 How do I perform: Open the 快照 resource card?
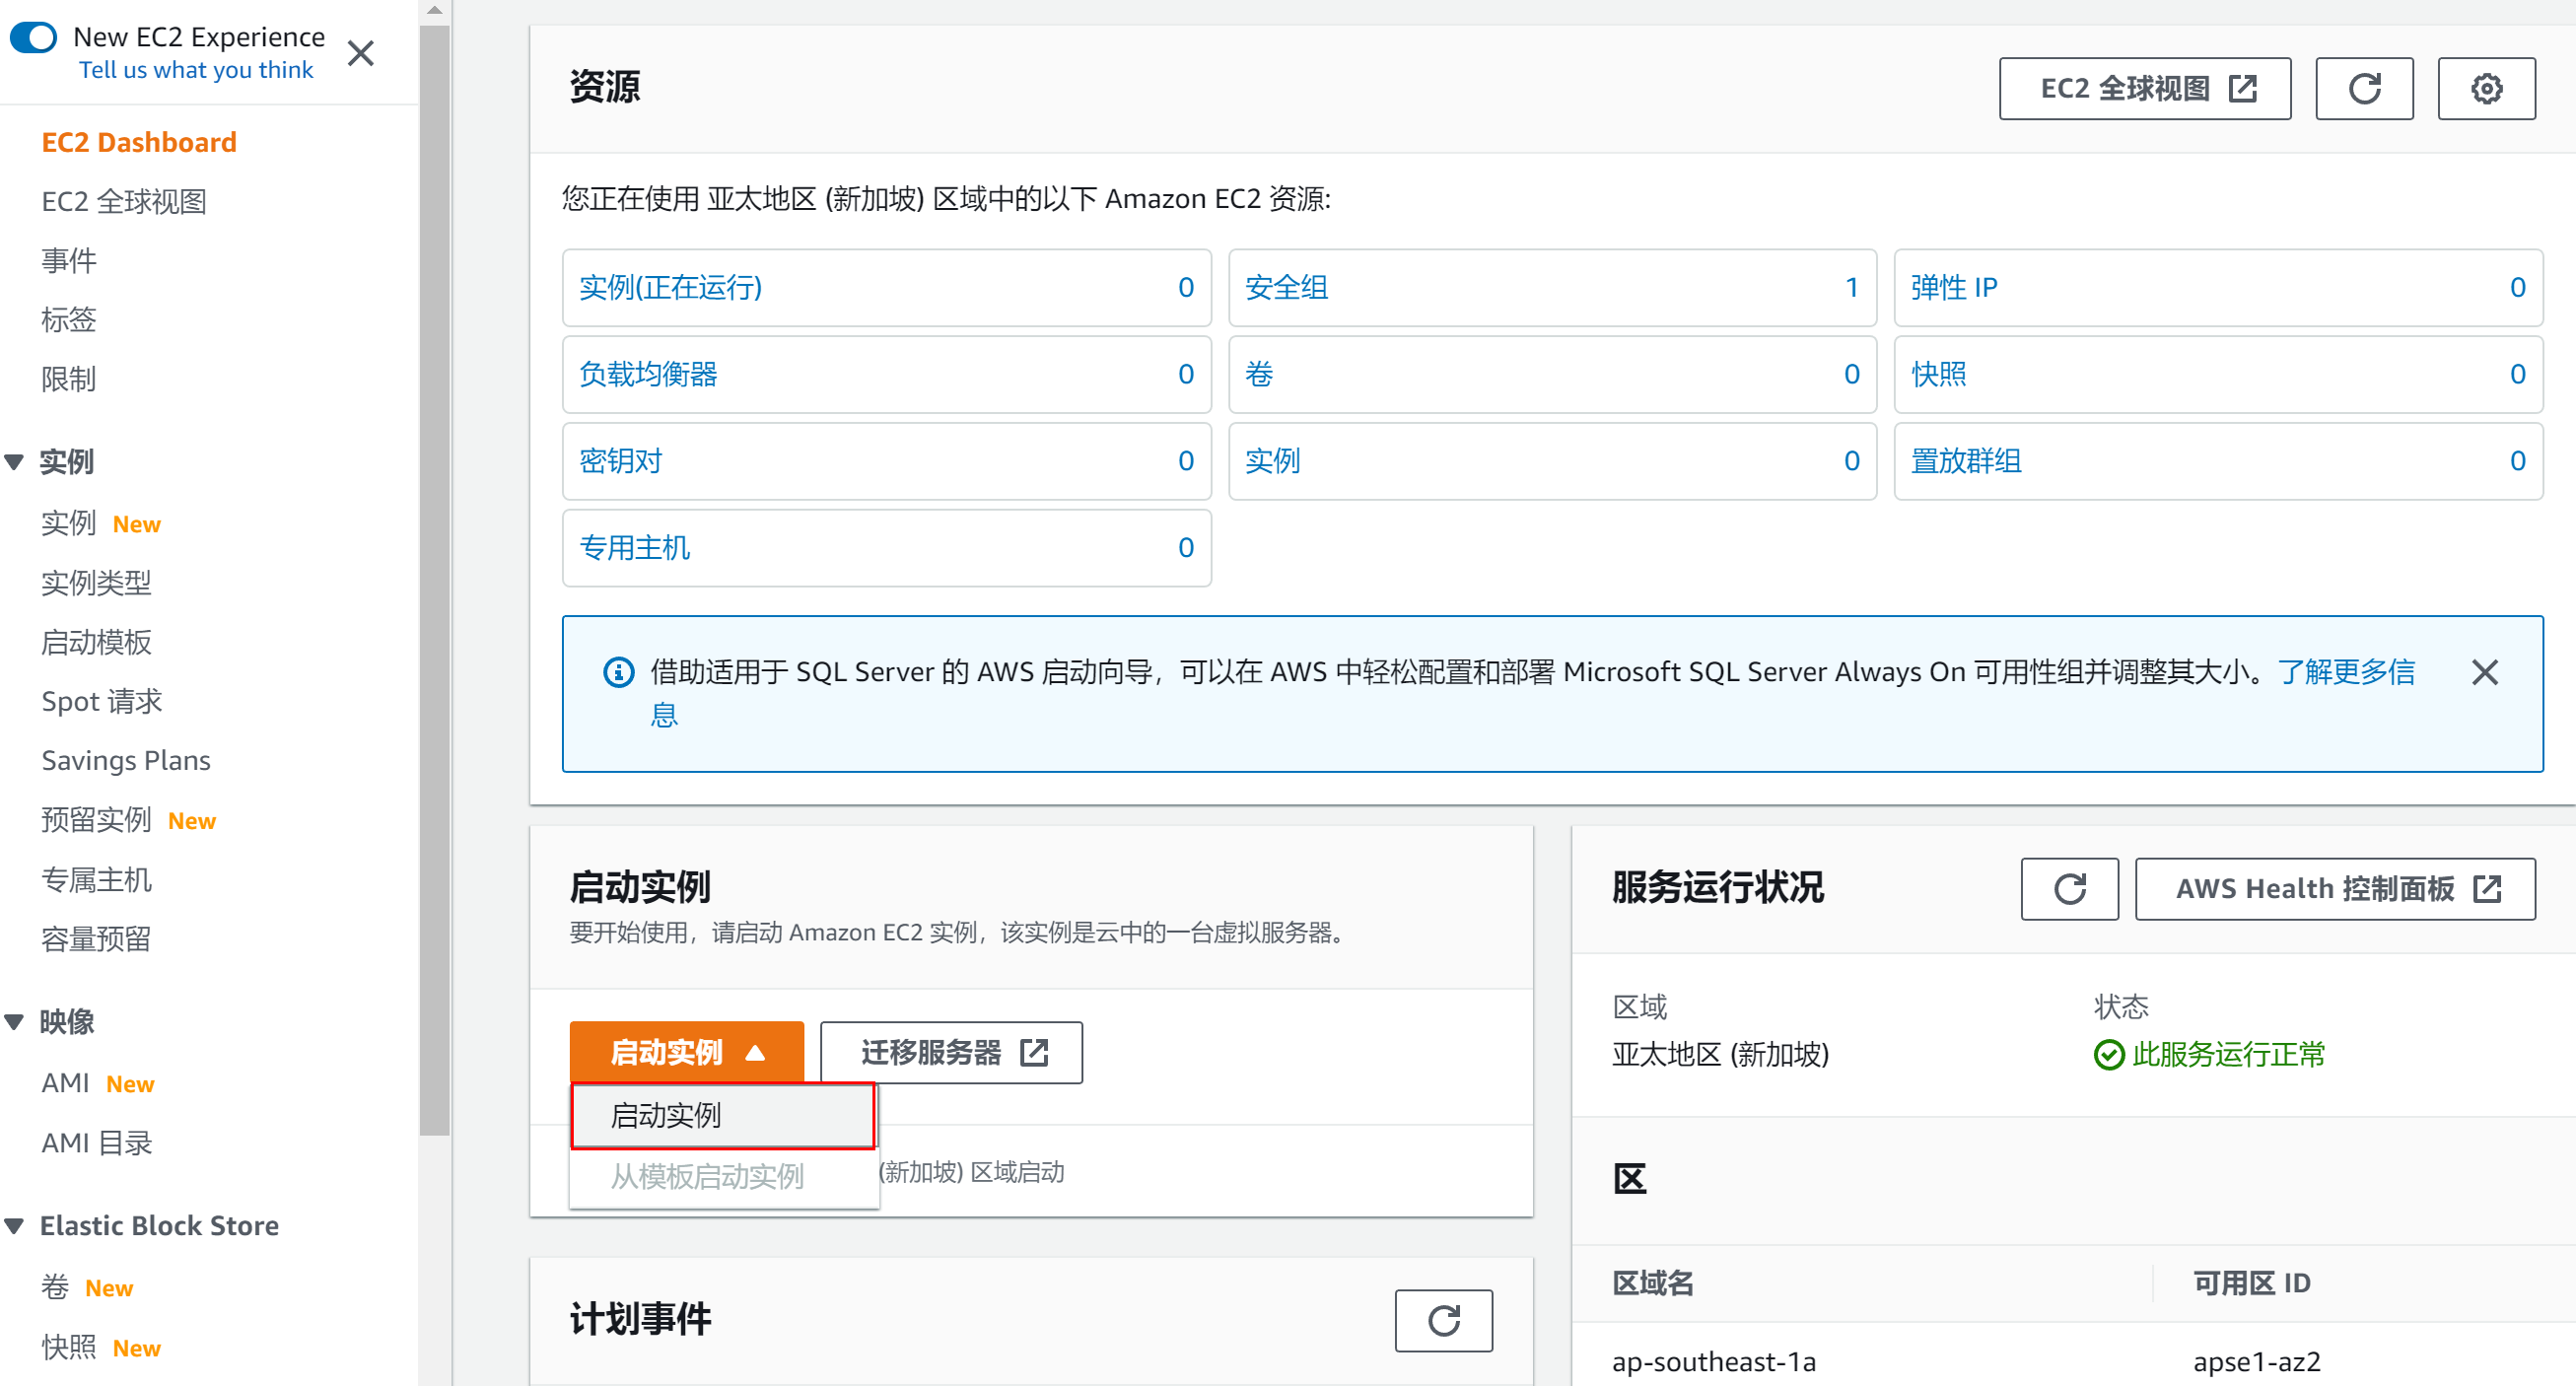[2218, 374]
